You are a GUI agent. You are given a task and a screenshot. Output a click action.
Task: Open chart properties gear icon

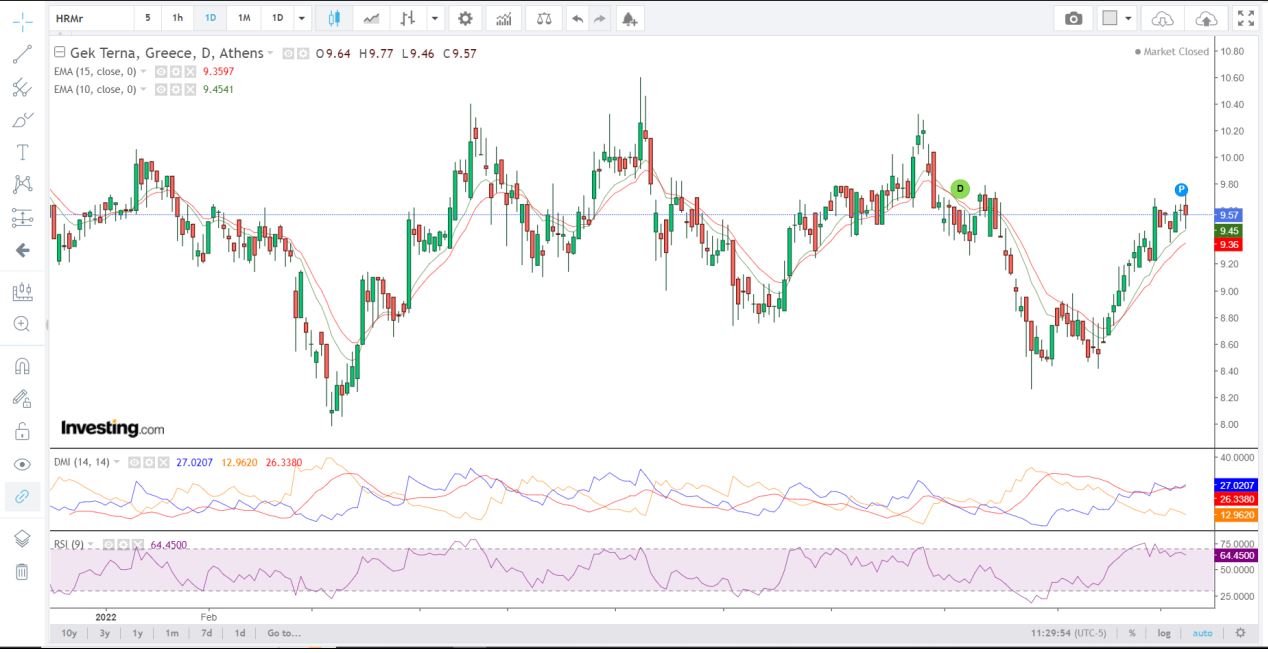click(x=465, y=18)
